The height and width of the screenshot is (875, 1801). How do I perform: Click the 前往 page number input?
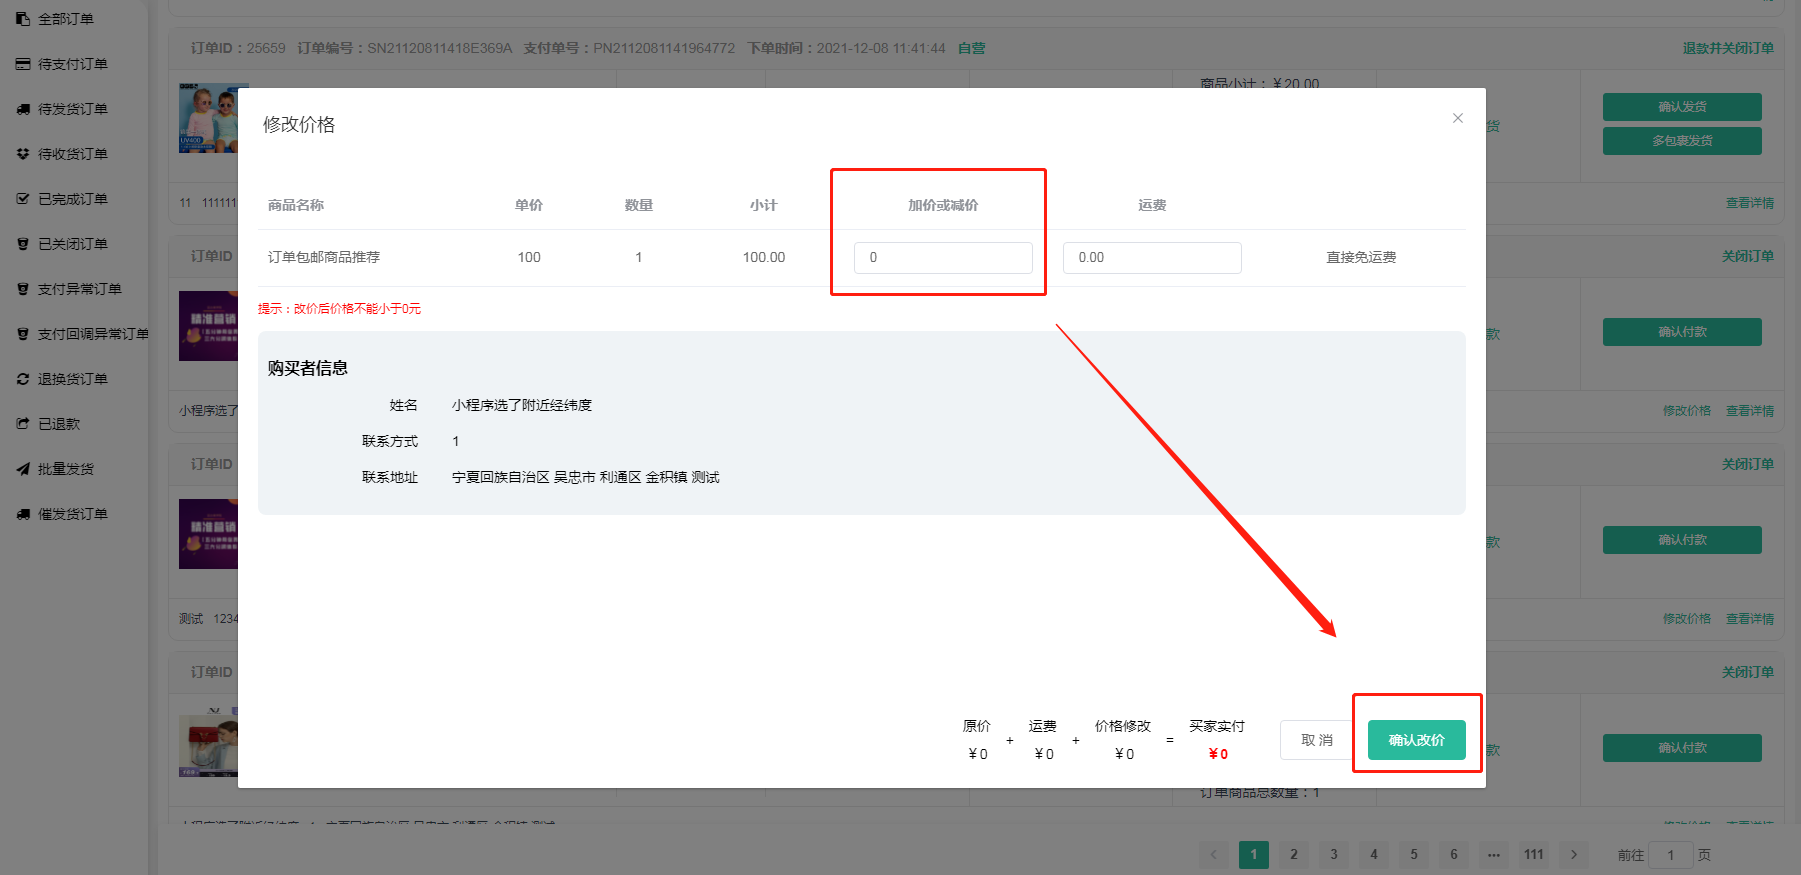(x=1670, y=855)
